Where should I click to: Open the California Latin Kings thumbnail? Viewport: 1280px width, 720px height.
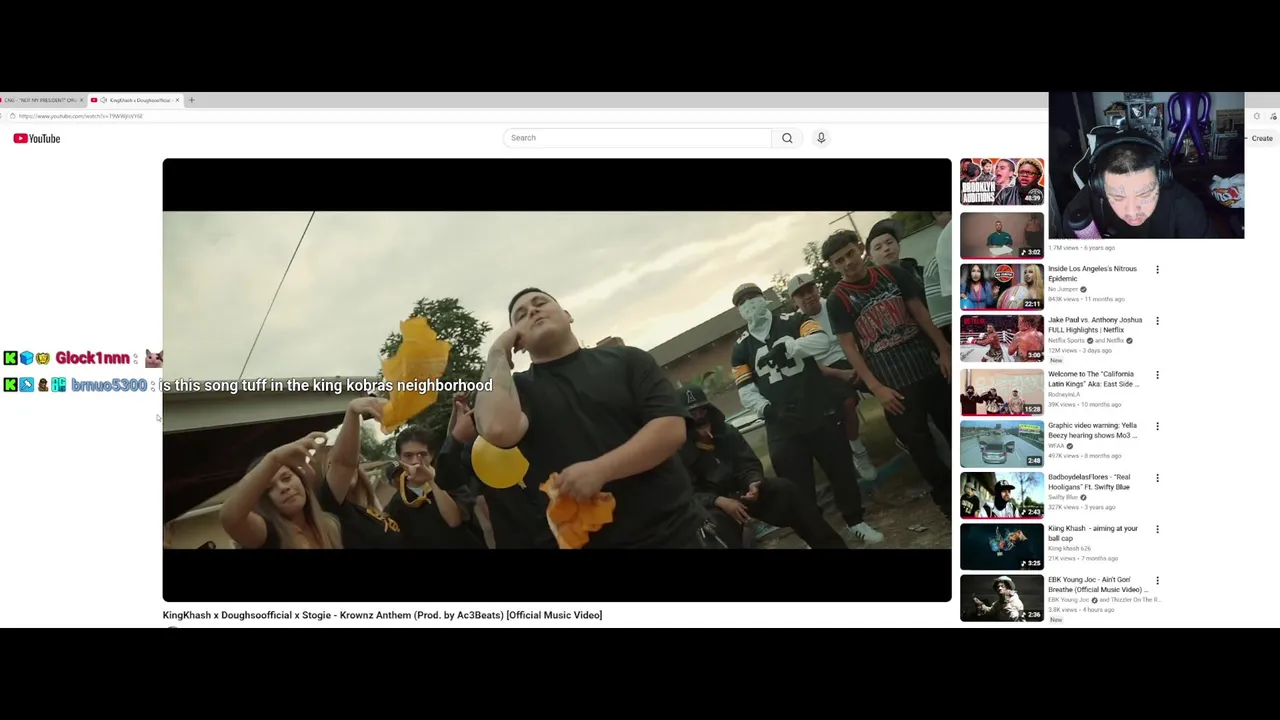coord(1002,392)
